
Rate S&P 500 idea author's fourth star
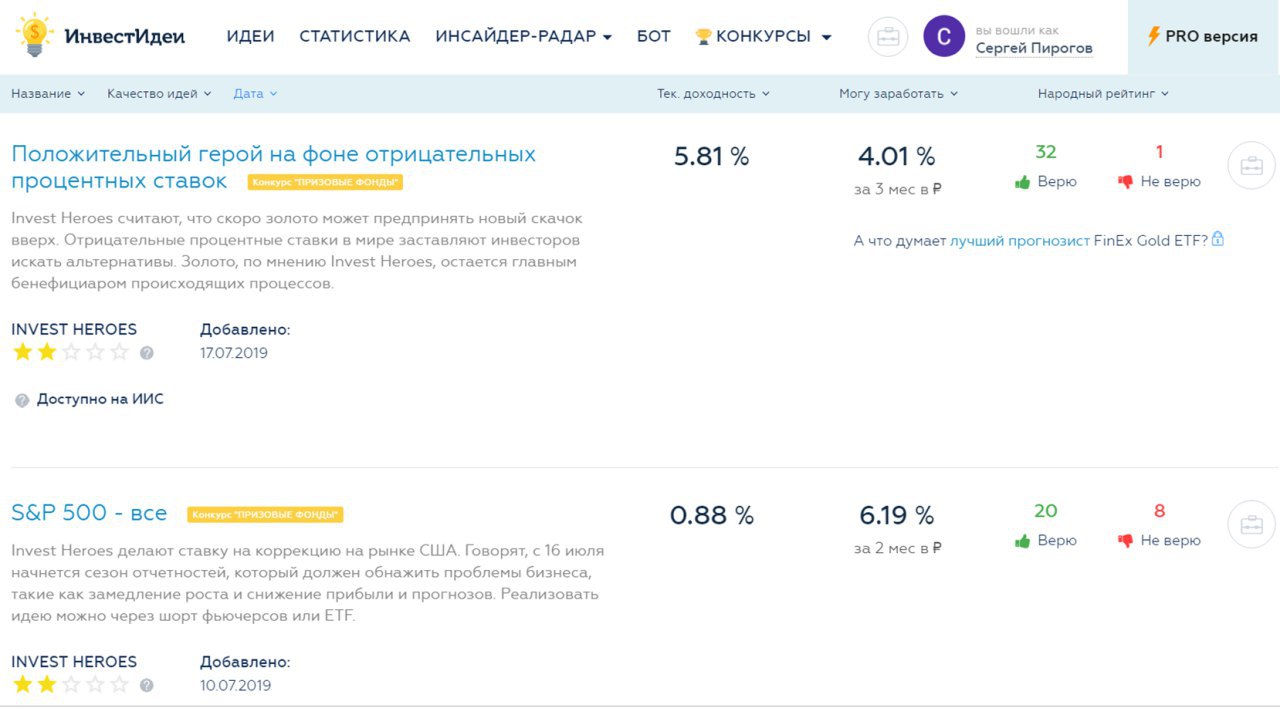[x=95, y=685]
